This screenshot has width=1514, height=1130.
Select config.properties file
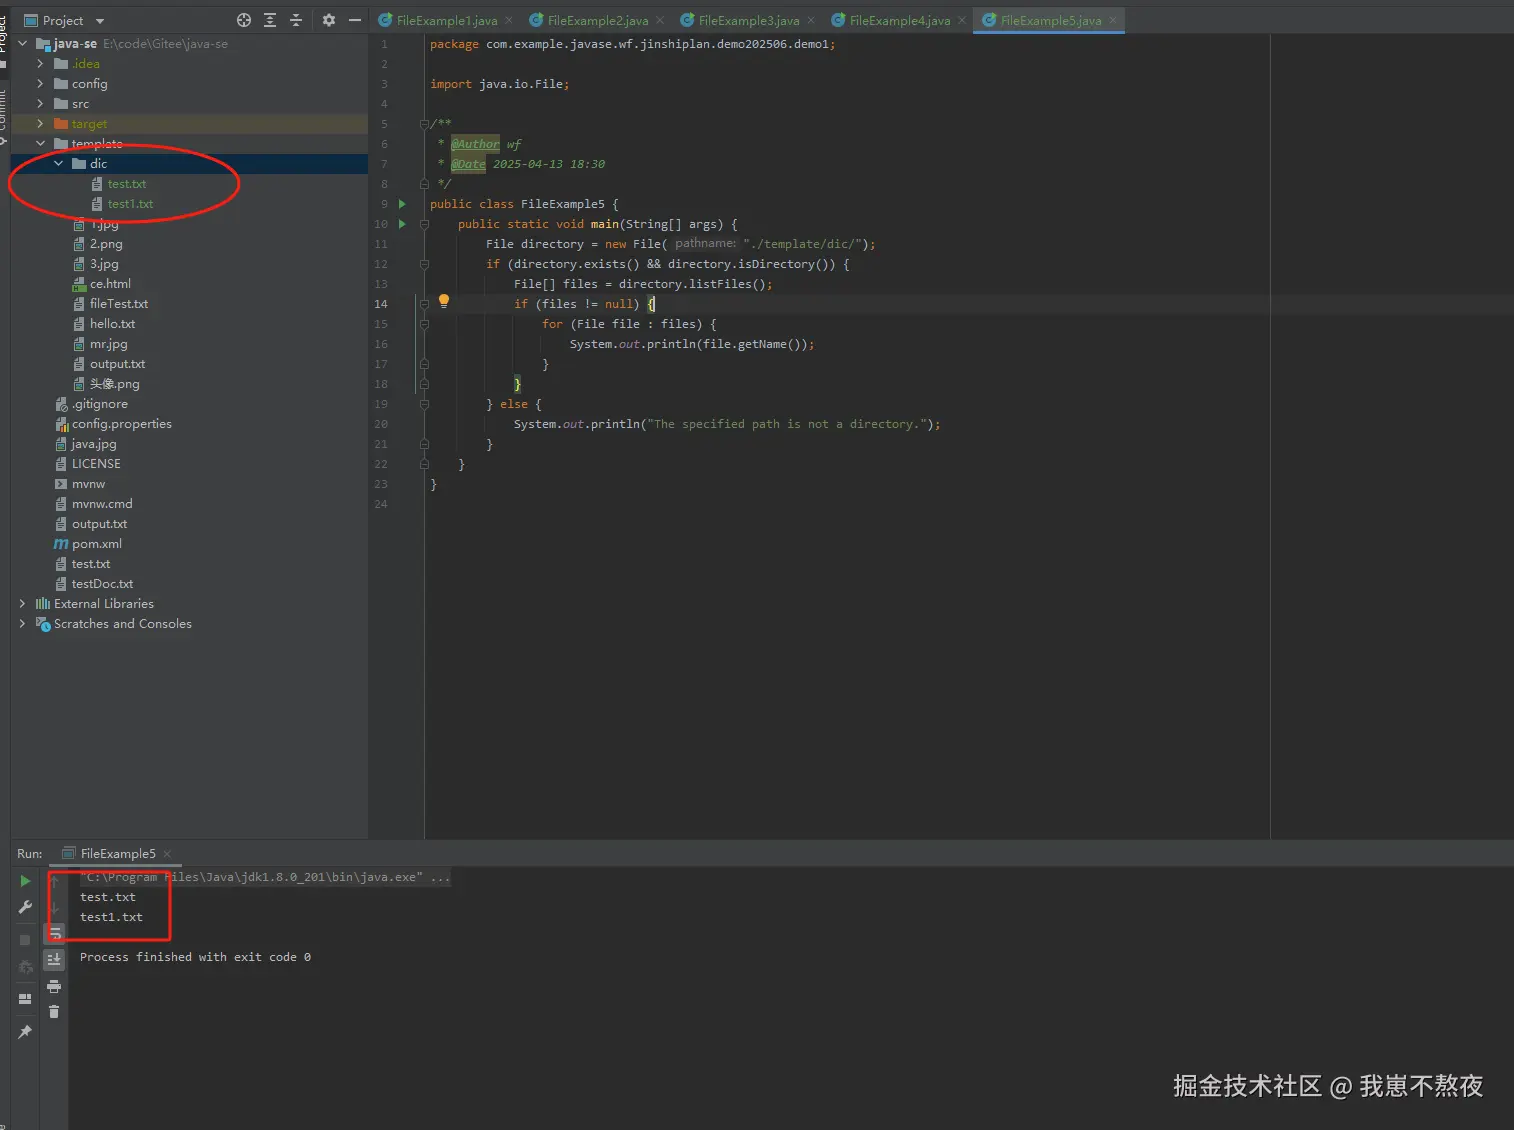[121, 424]
